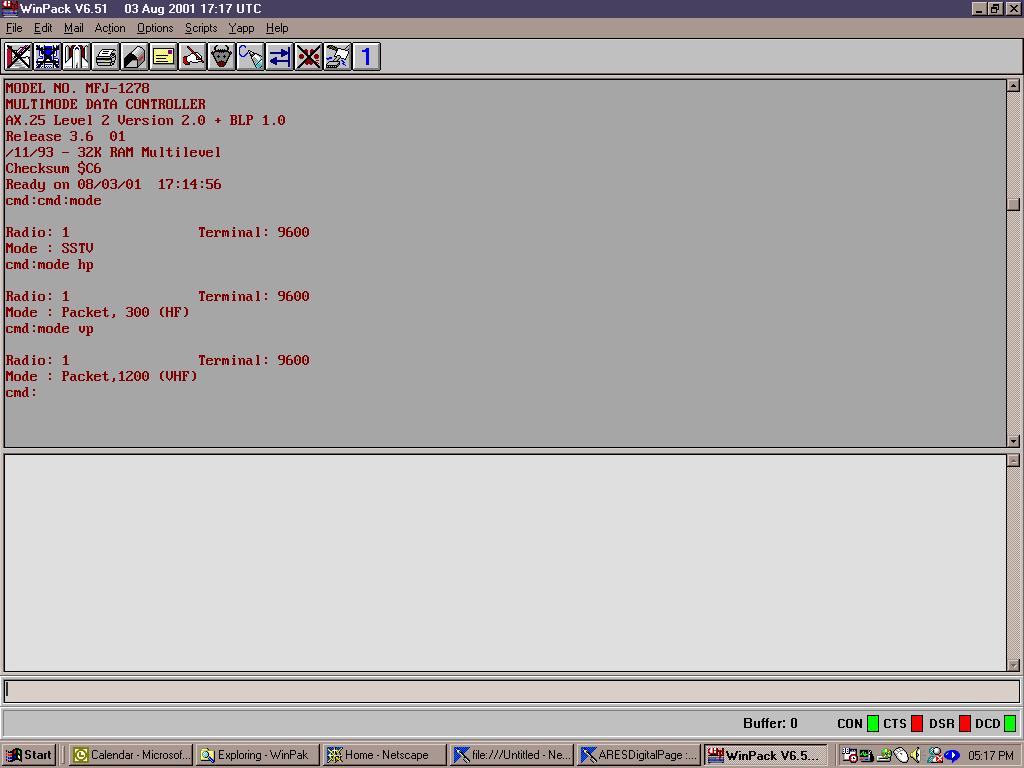1024x768 pixels.
Task: Click the WinPack title bar icon
Action: pyautogui.click(x=10, y=8)
